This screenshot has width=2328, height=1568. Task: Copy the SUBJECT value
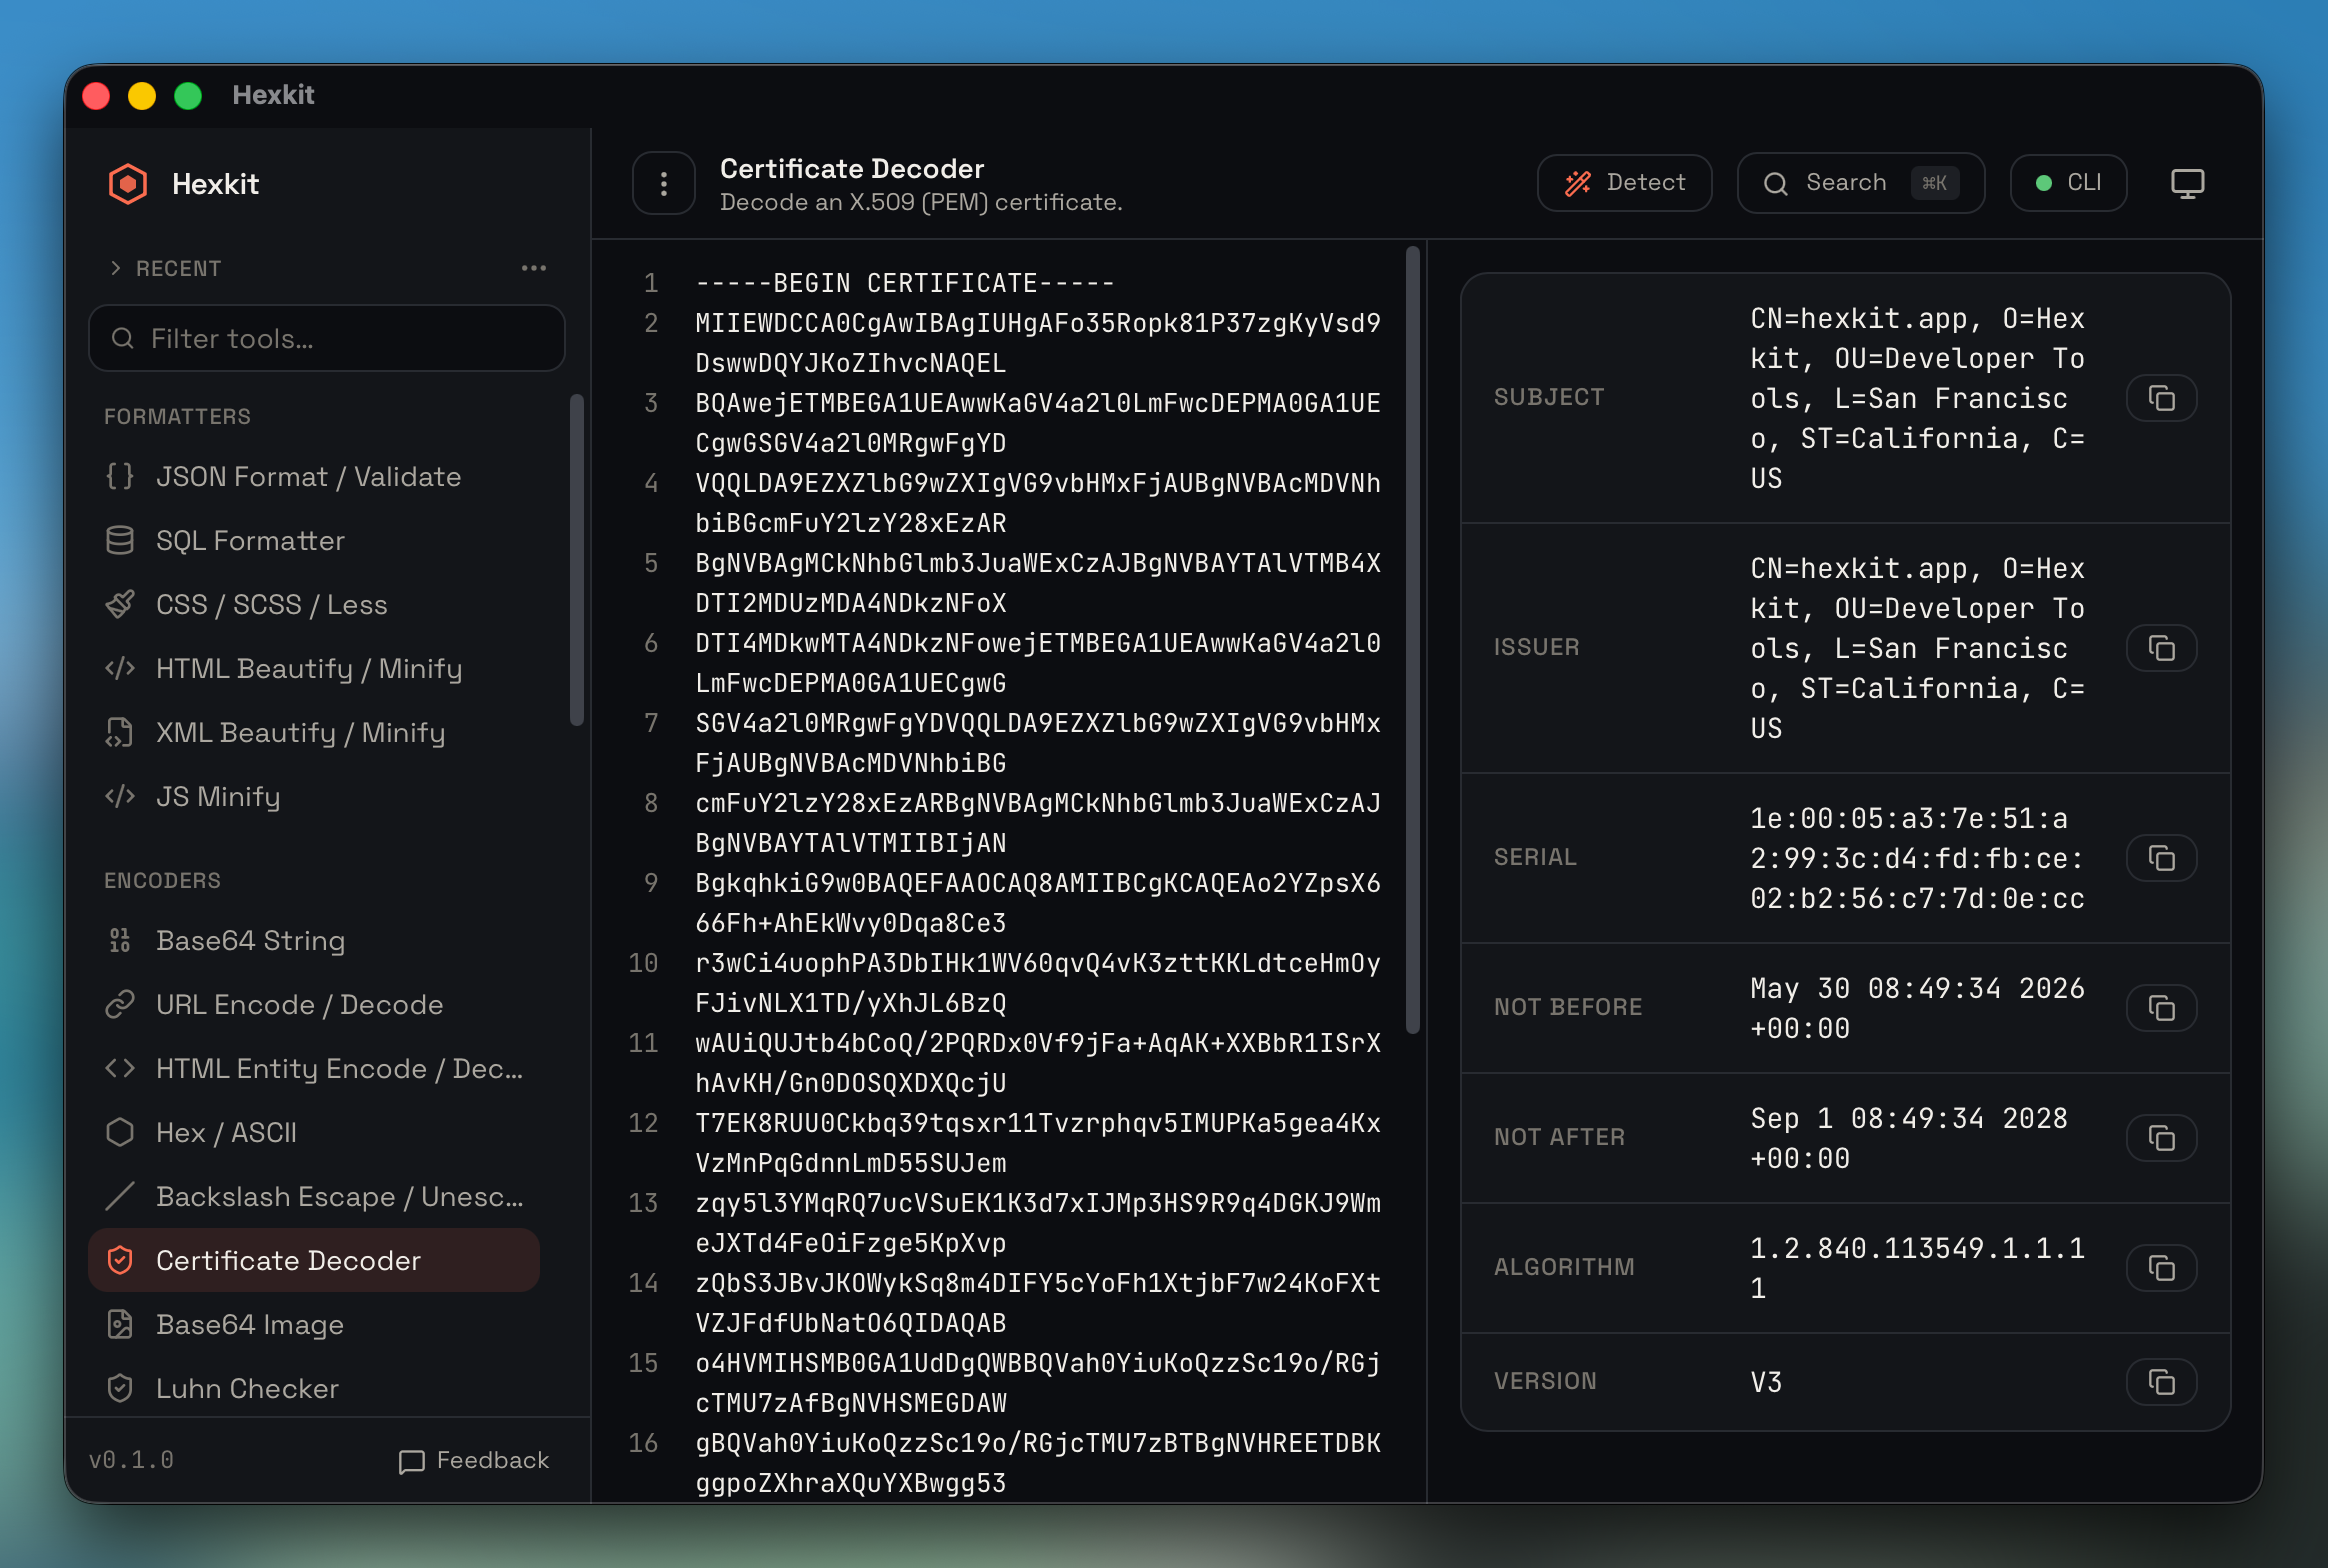click(x=2161, y=398)
